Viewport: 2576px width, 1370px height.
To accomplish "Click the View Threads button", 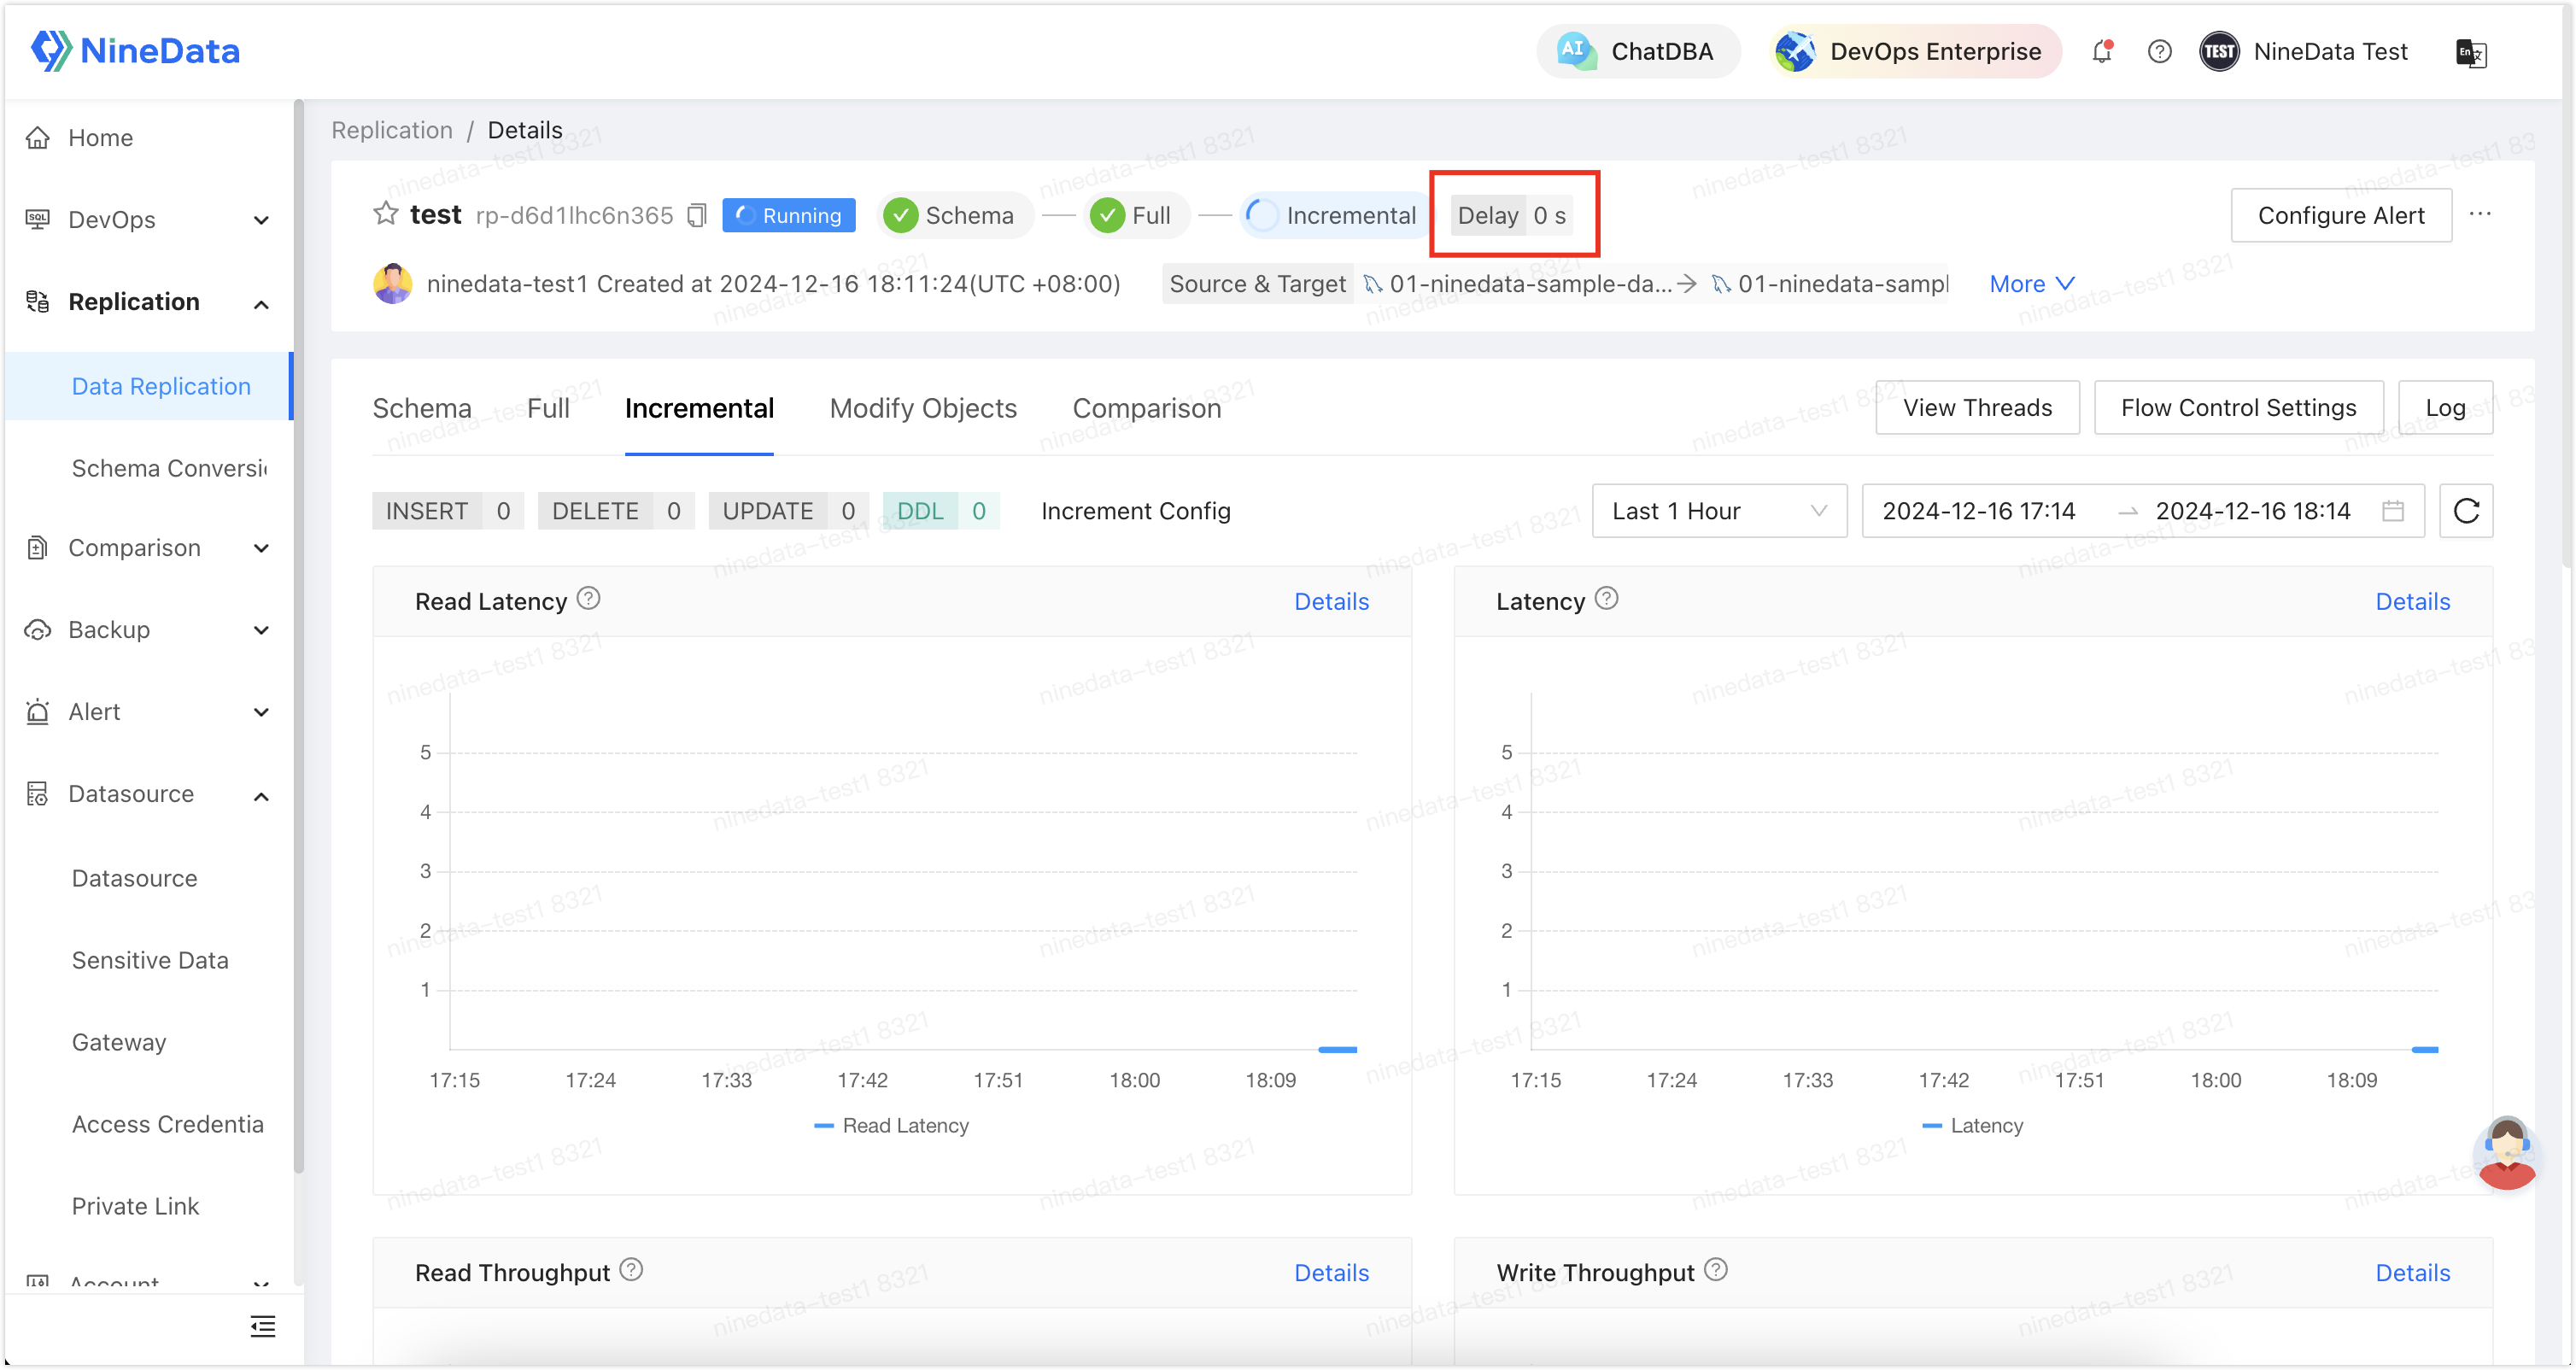I will (x=1977, y=408).
